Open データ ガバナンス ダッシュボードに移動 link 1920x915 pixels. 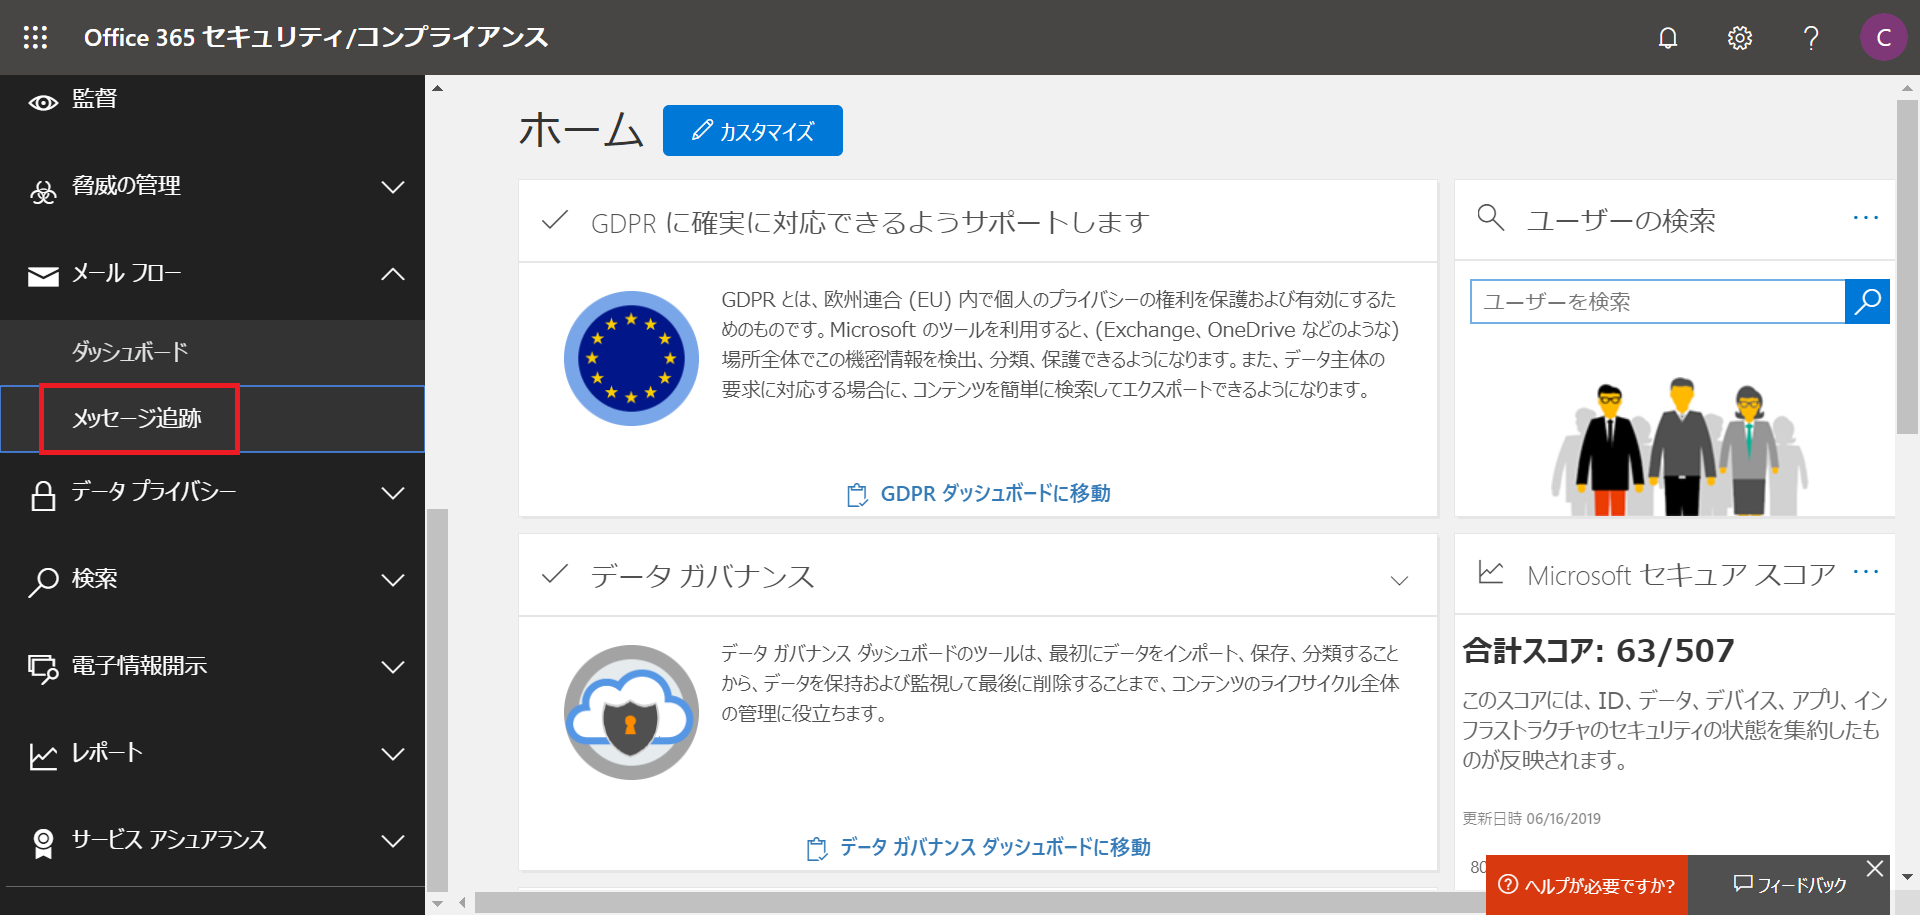[x=979, y=847]
